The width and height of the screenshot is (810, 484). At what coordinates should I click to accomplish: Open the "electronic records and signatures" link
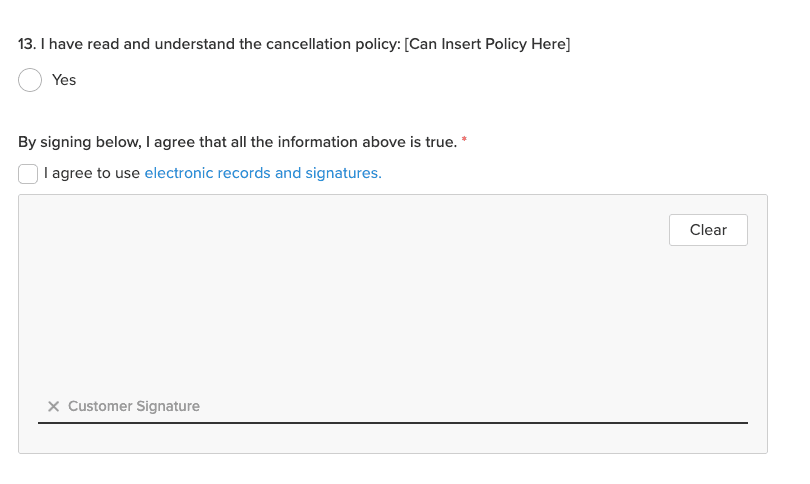[x=262, y=173]
